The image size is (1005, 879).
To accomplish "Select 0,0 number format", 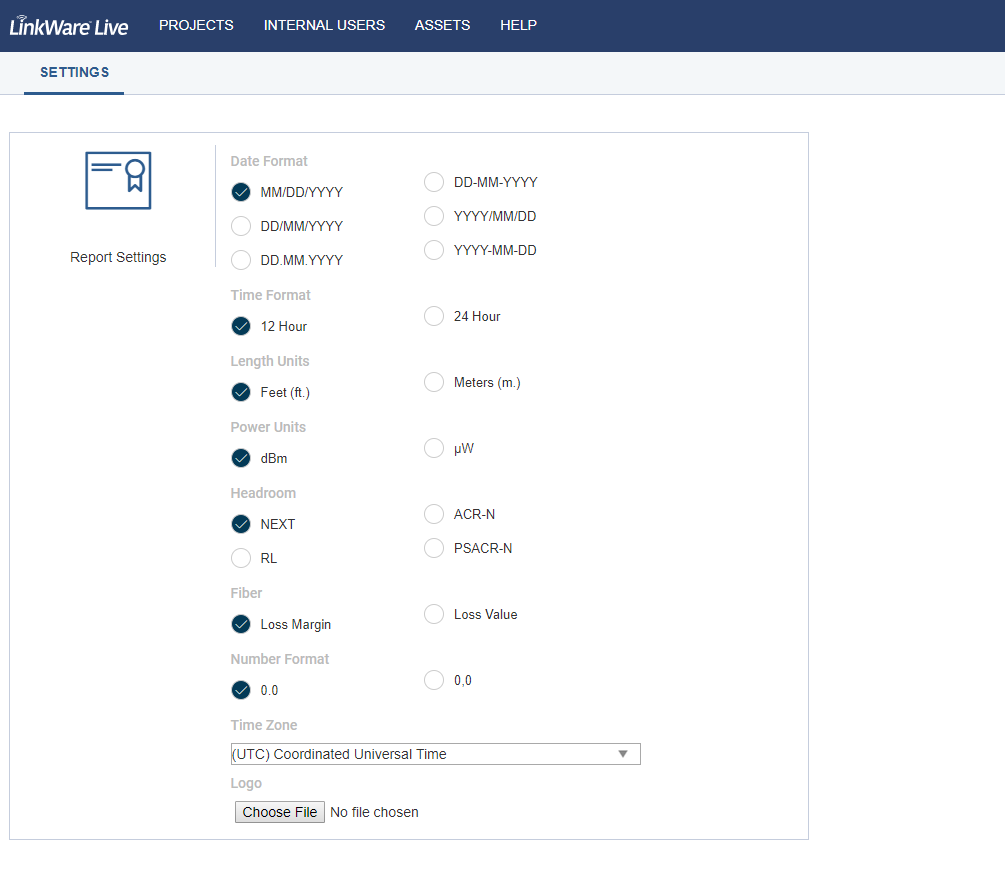I will click(434, 680).
